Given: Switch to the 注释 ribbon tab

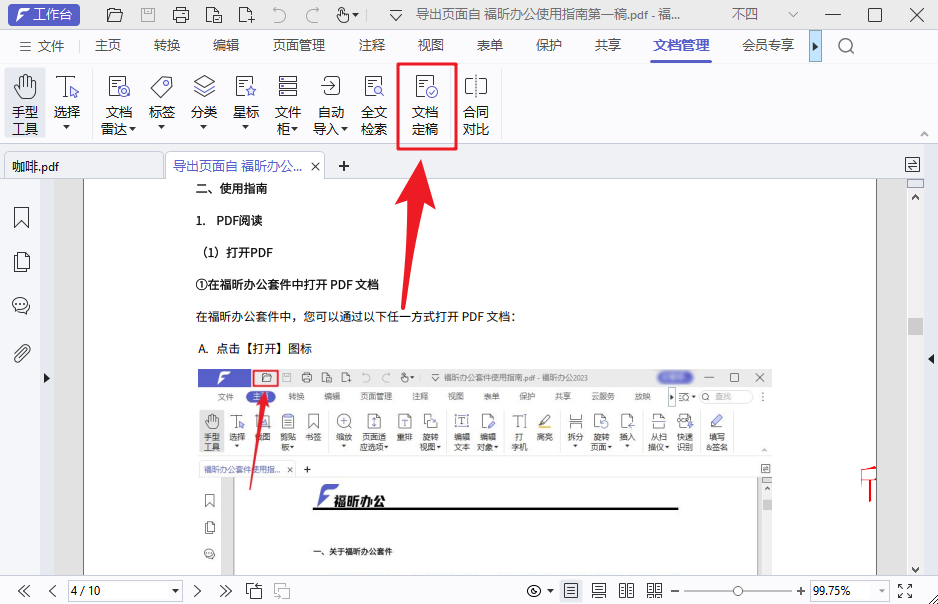Looking at the screenshot, I should 370,45.
